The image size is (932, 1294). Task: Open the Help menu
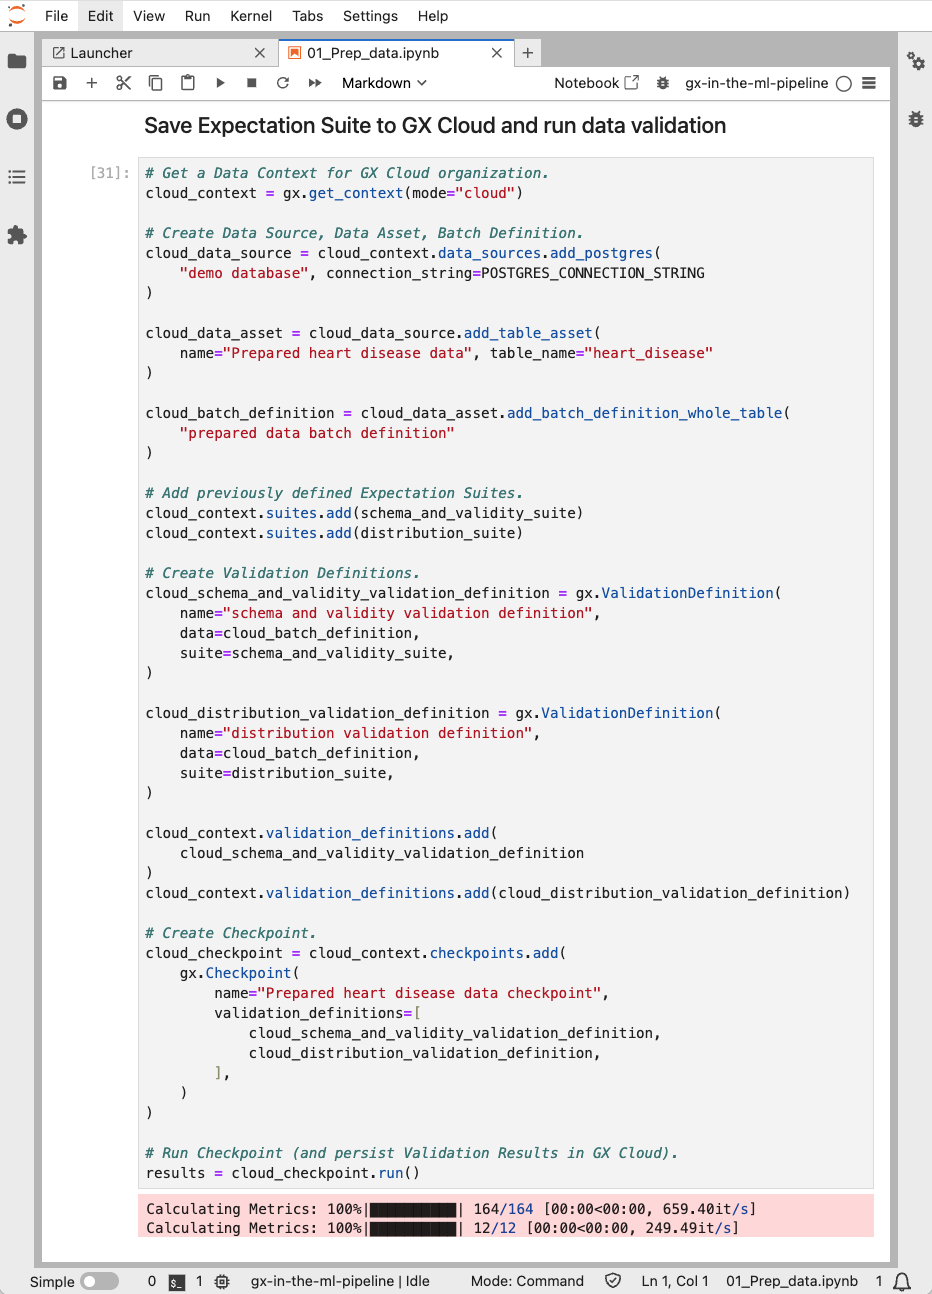click(433, 16)
